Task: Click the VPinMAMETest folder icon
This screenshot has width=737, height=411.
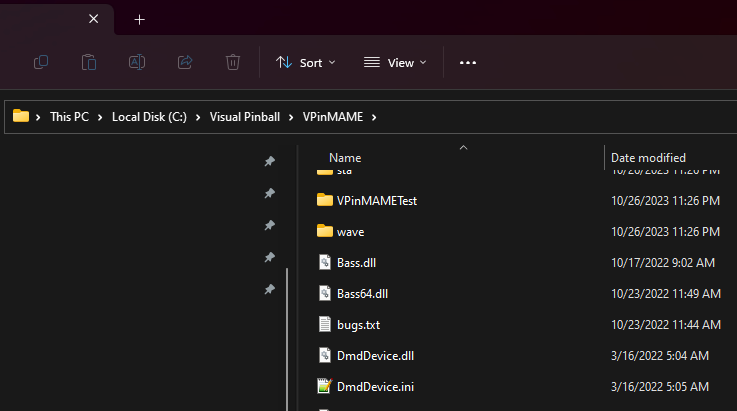Action: point(324,200)
